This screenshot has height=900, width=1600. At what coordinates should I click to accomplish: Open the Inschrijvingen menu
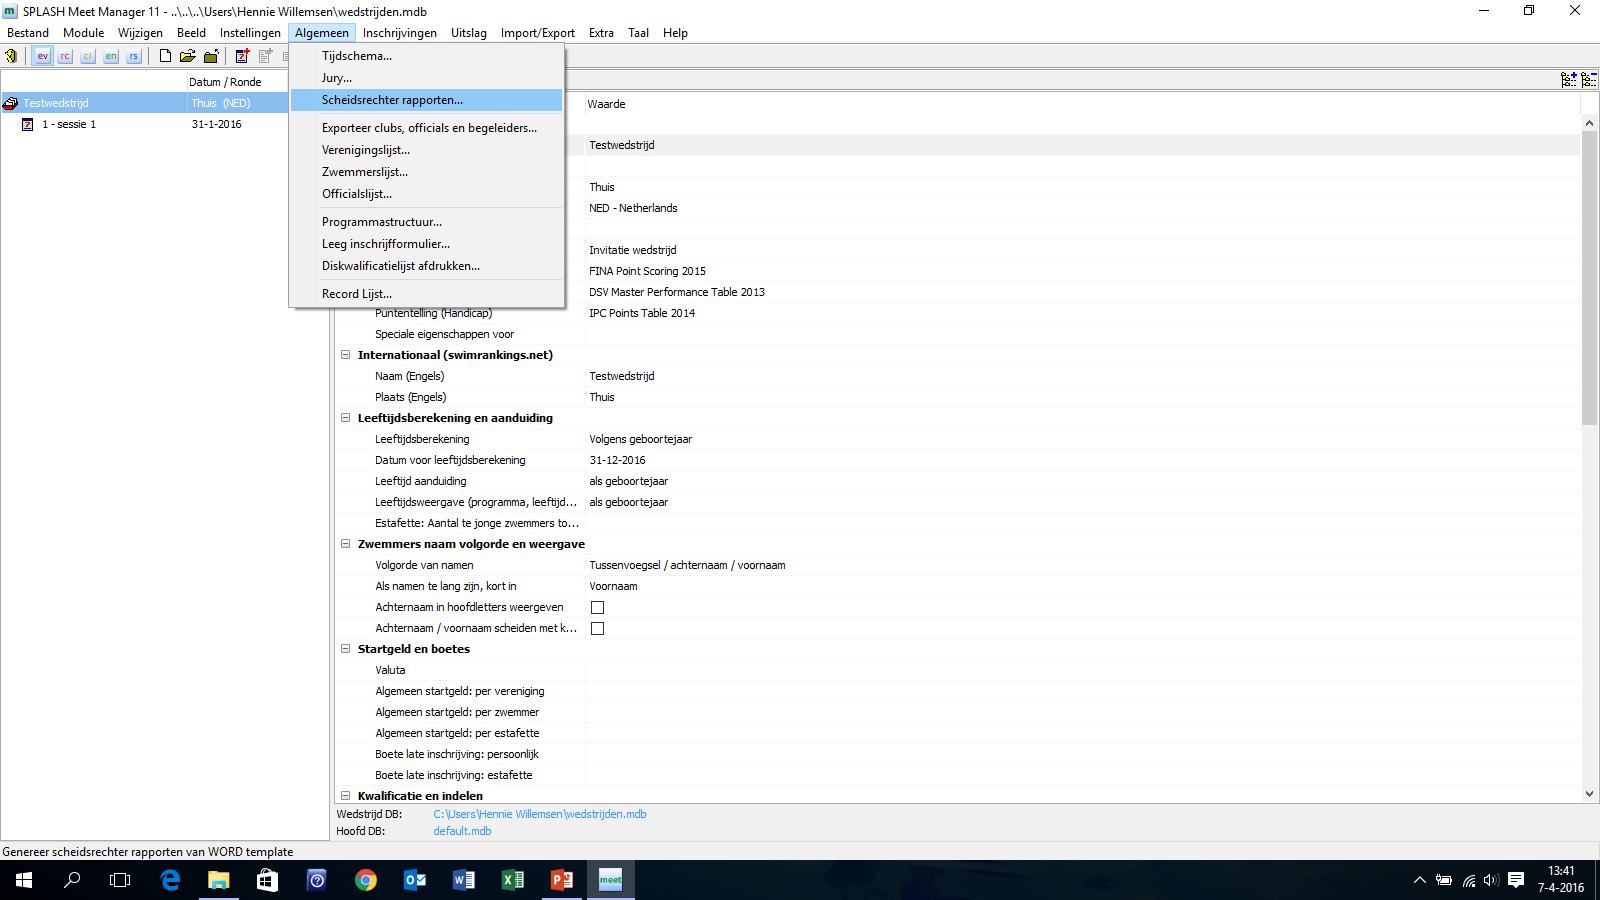[x=400, y=33]
